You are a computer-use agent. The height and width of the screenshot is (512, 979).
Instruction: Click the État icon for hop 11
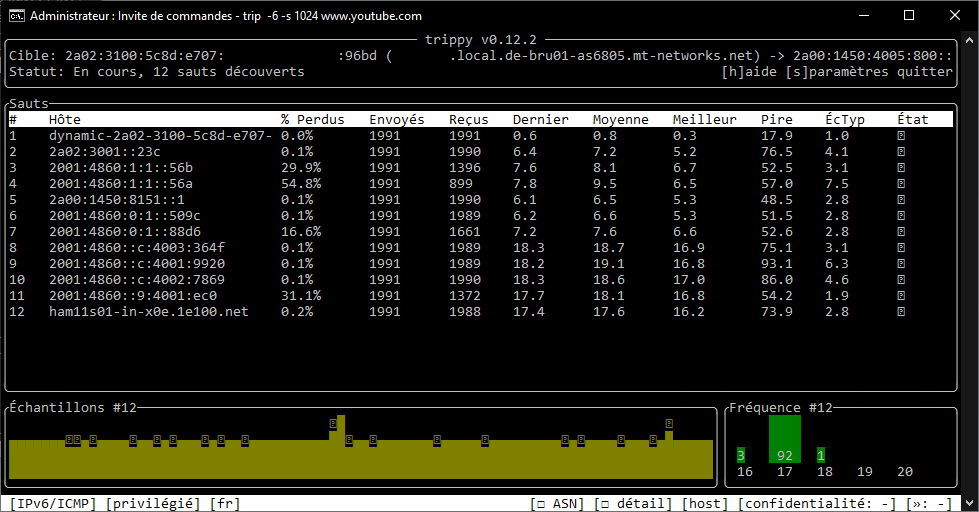pos(901,295)
